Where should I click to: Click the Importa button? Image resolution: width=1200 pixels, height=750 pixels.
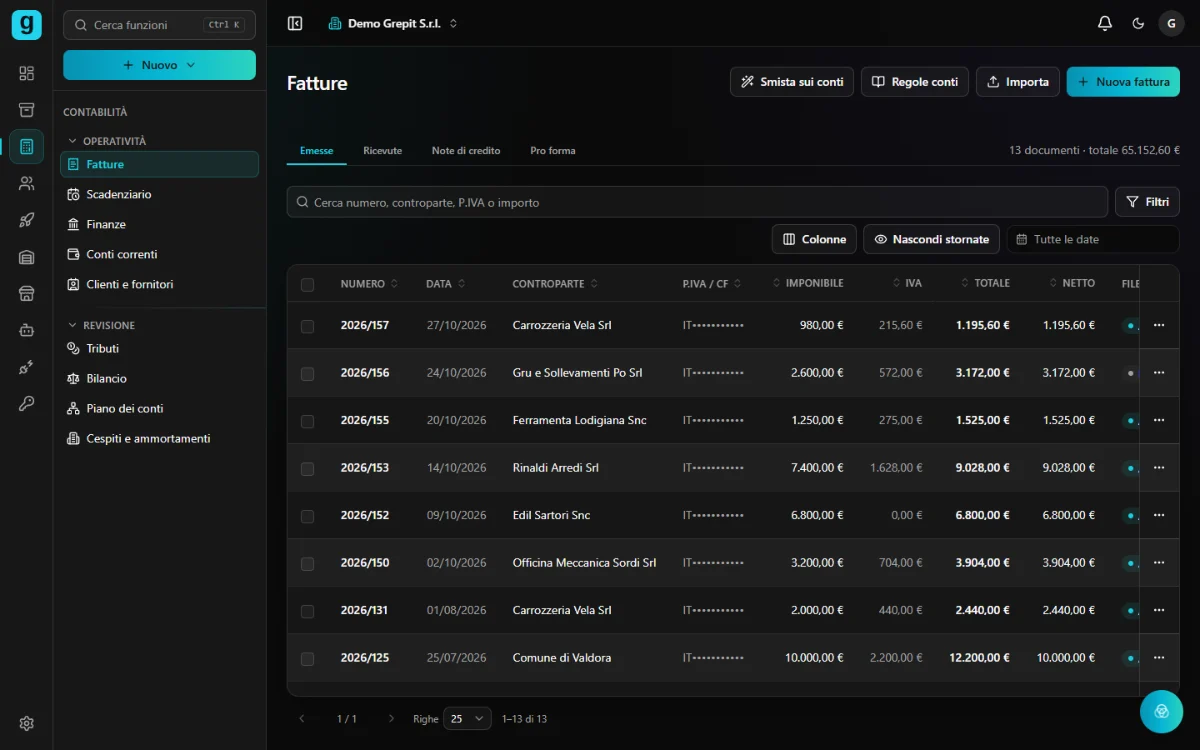tap(1018, 82)
